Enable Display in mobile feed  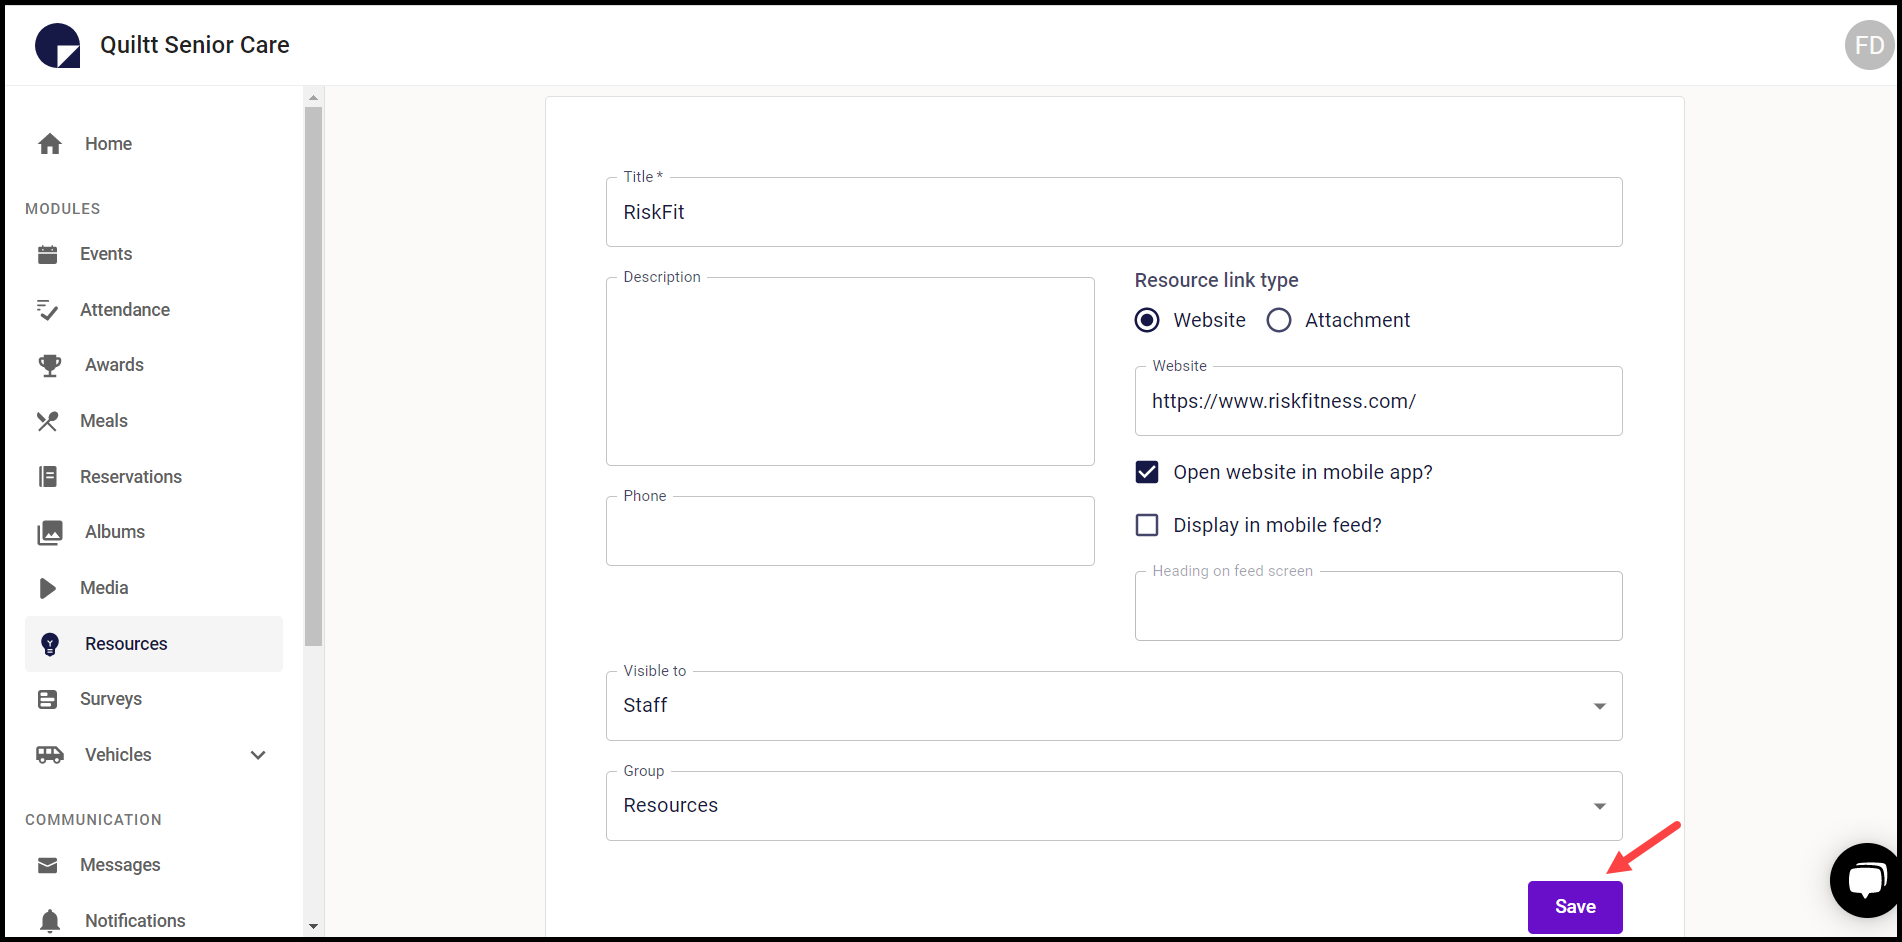pos(1146,525)
